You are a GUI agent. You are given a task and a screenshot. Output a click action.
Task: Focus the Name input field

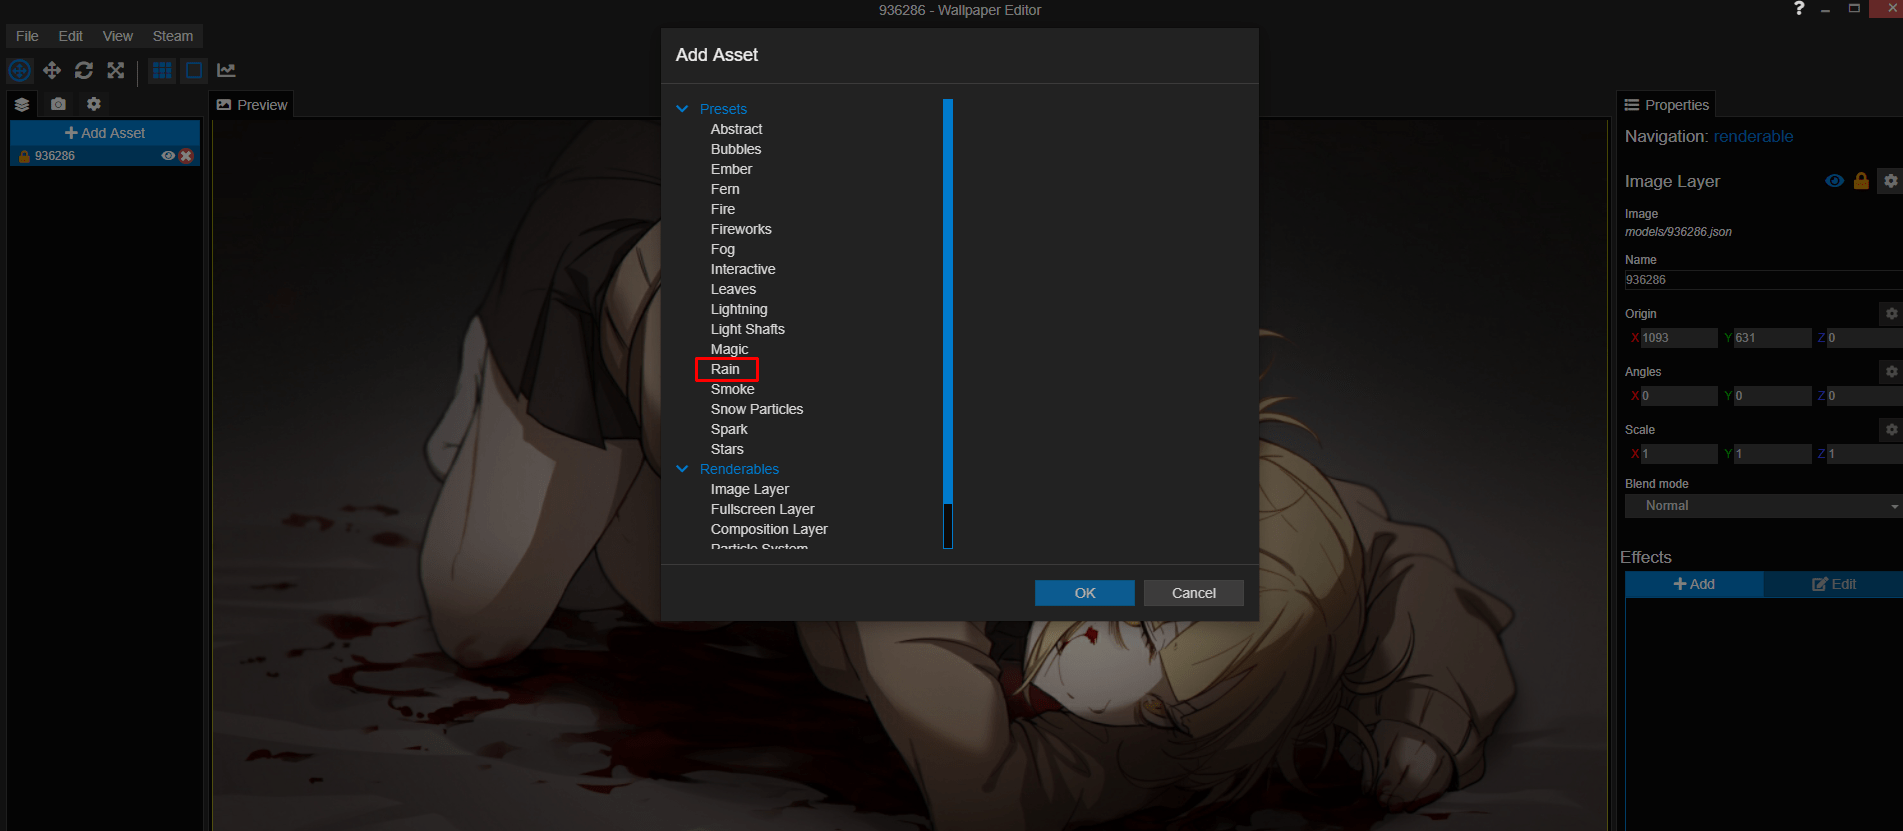pos(1763,280)
